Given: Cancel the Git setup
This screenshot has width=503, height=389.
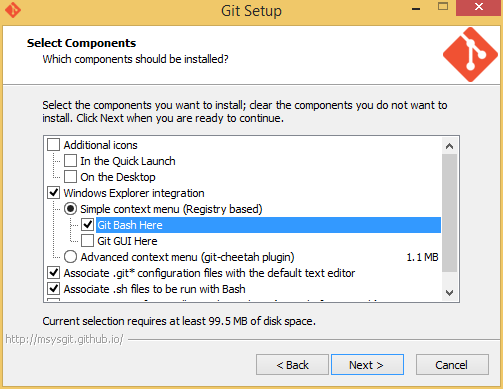Looking at the screenshot, I should coord(452,365).
